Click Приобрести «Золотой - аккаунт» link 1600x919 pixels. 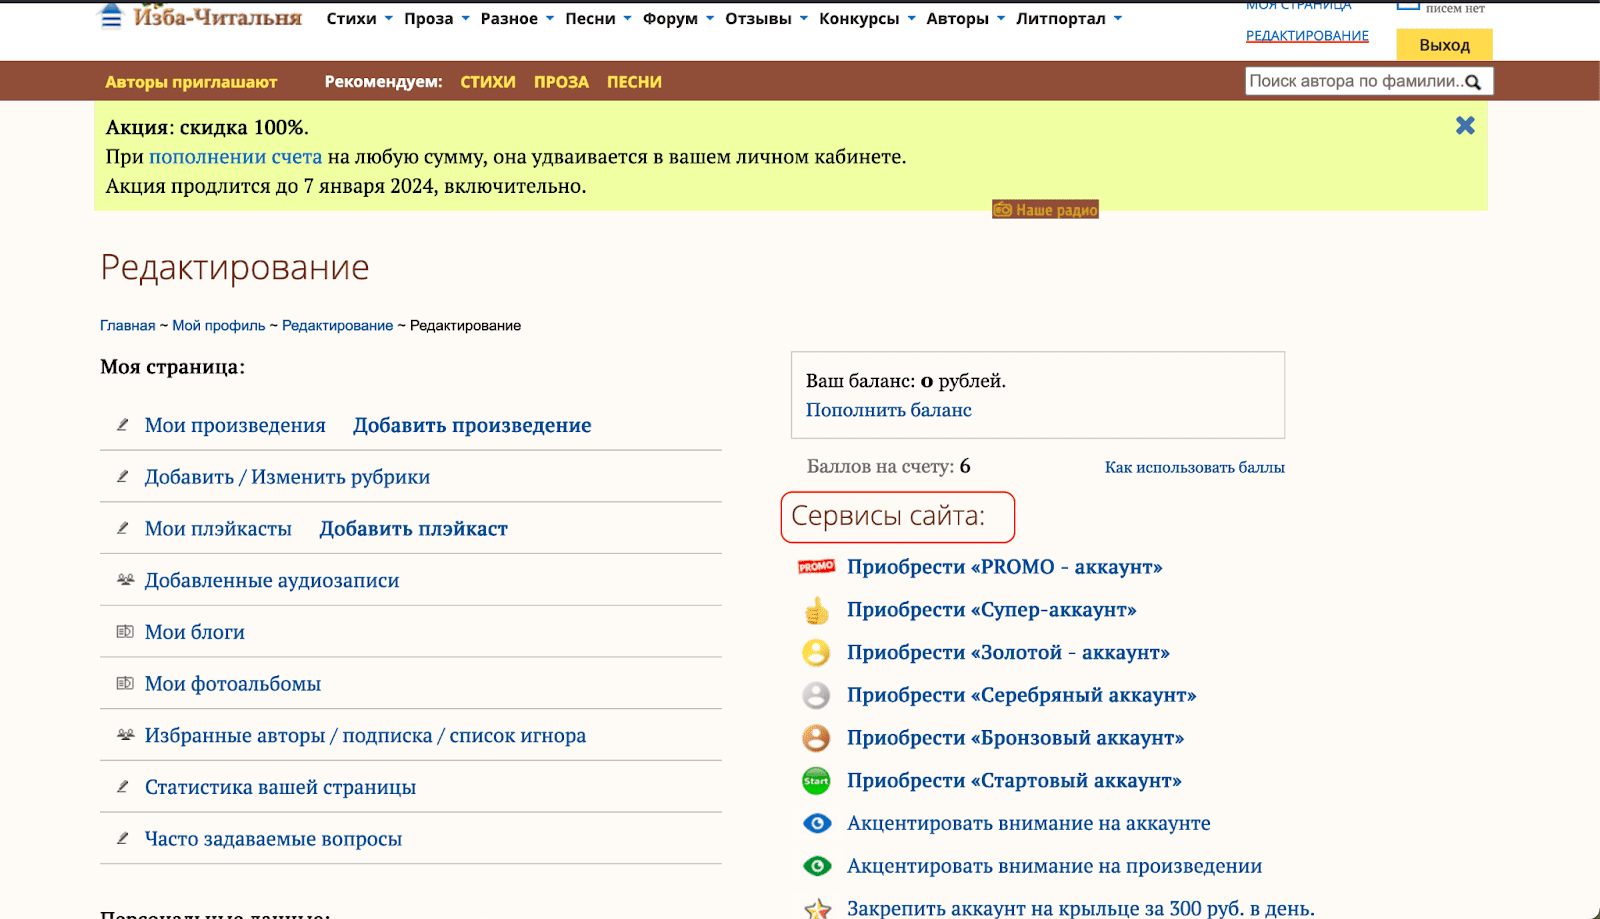1008,653
